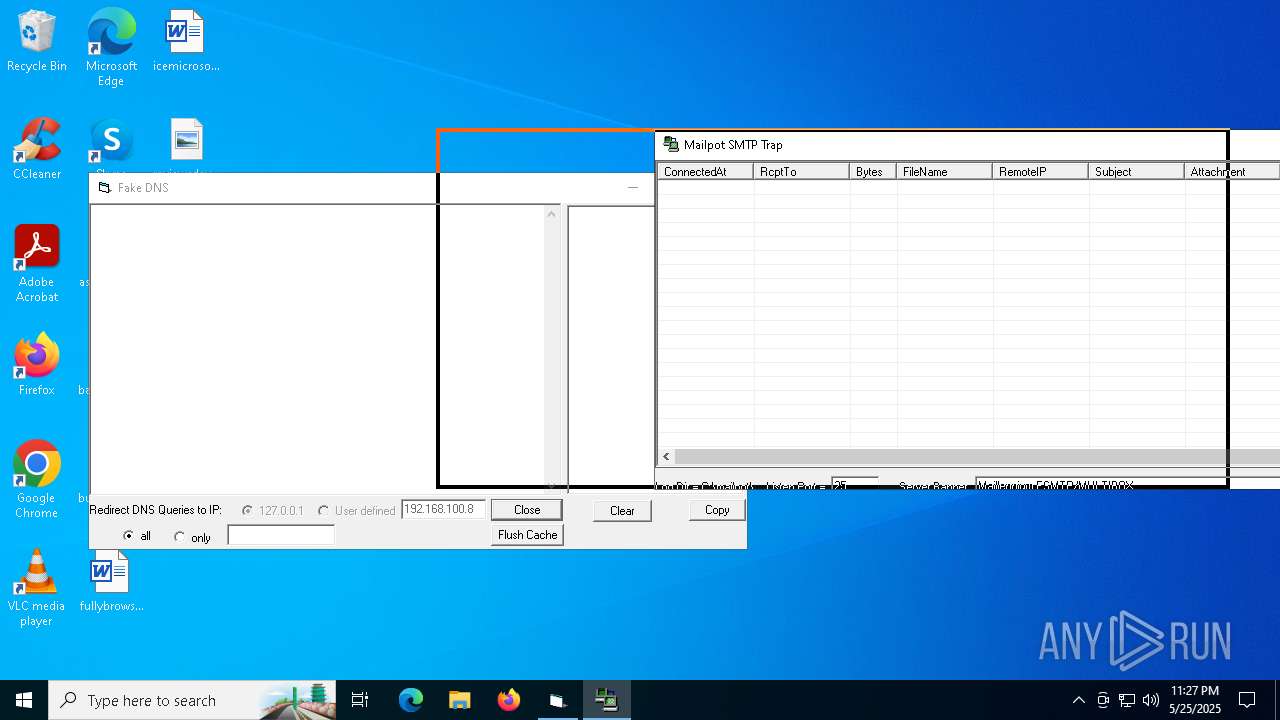1280x720 pixels.
Task: Open the fullybrows... Word document
Action: tap(111, 582)
